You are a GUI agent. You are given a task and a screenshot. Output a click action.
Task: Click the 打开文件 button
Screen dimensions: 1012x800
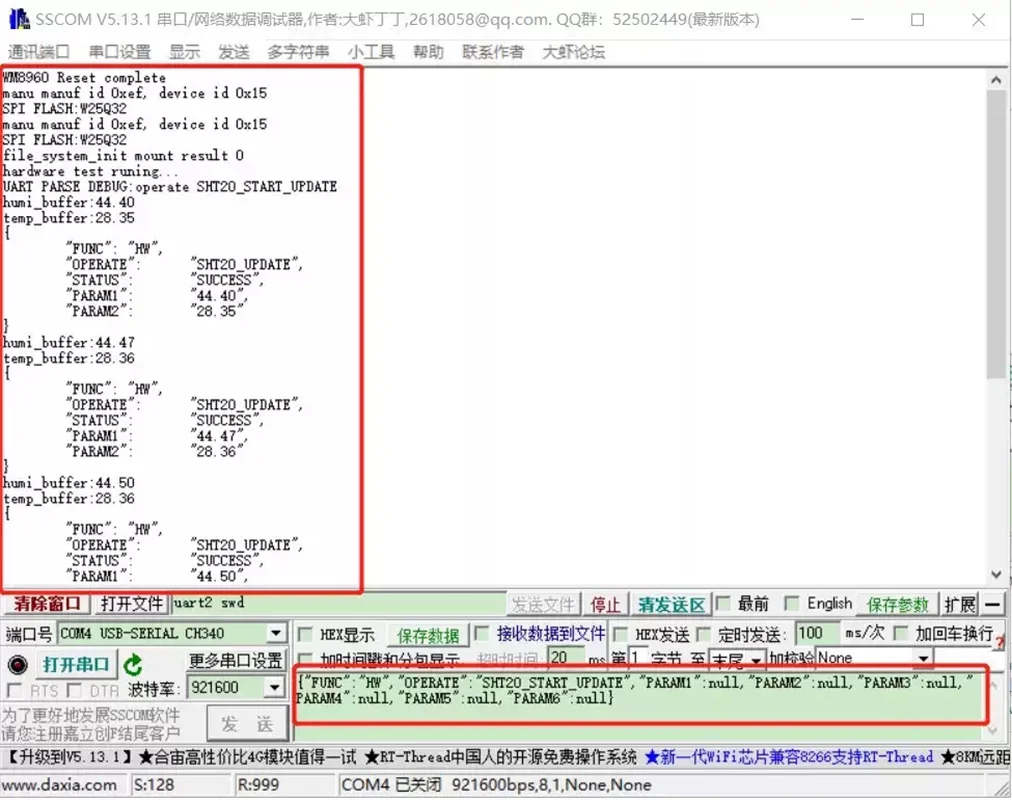tap(132, 604)
